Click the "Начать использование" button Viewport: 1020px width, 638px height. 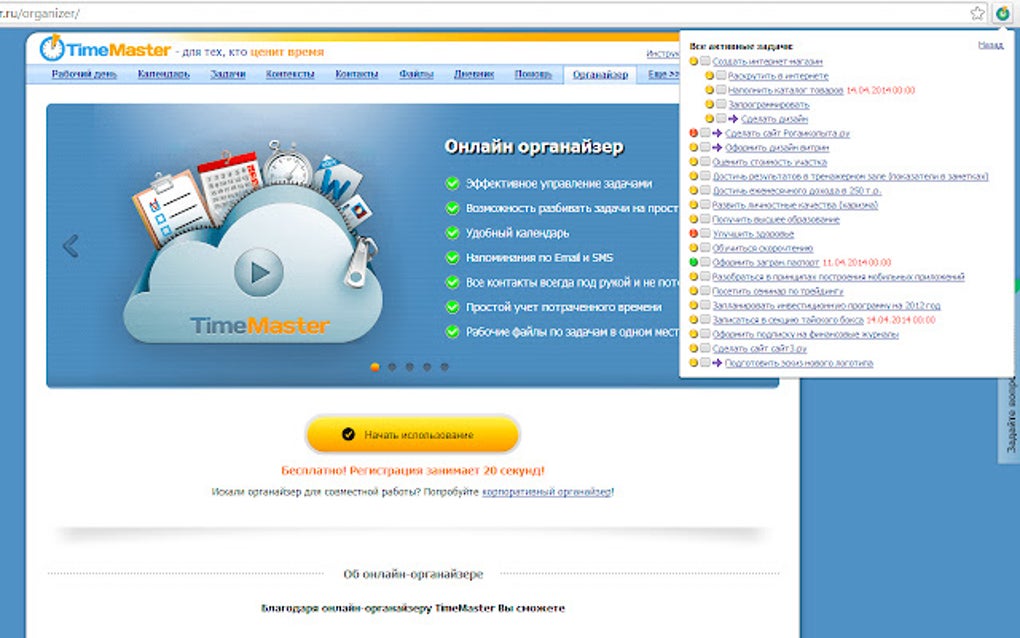414,434
